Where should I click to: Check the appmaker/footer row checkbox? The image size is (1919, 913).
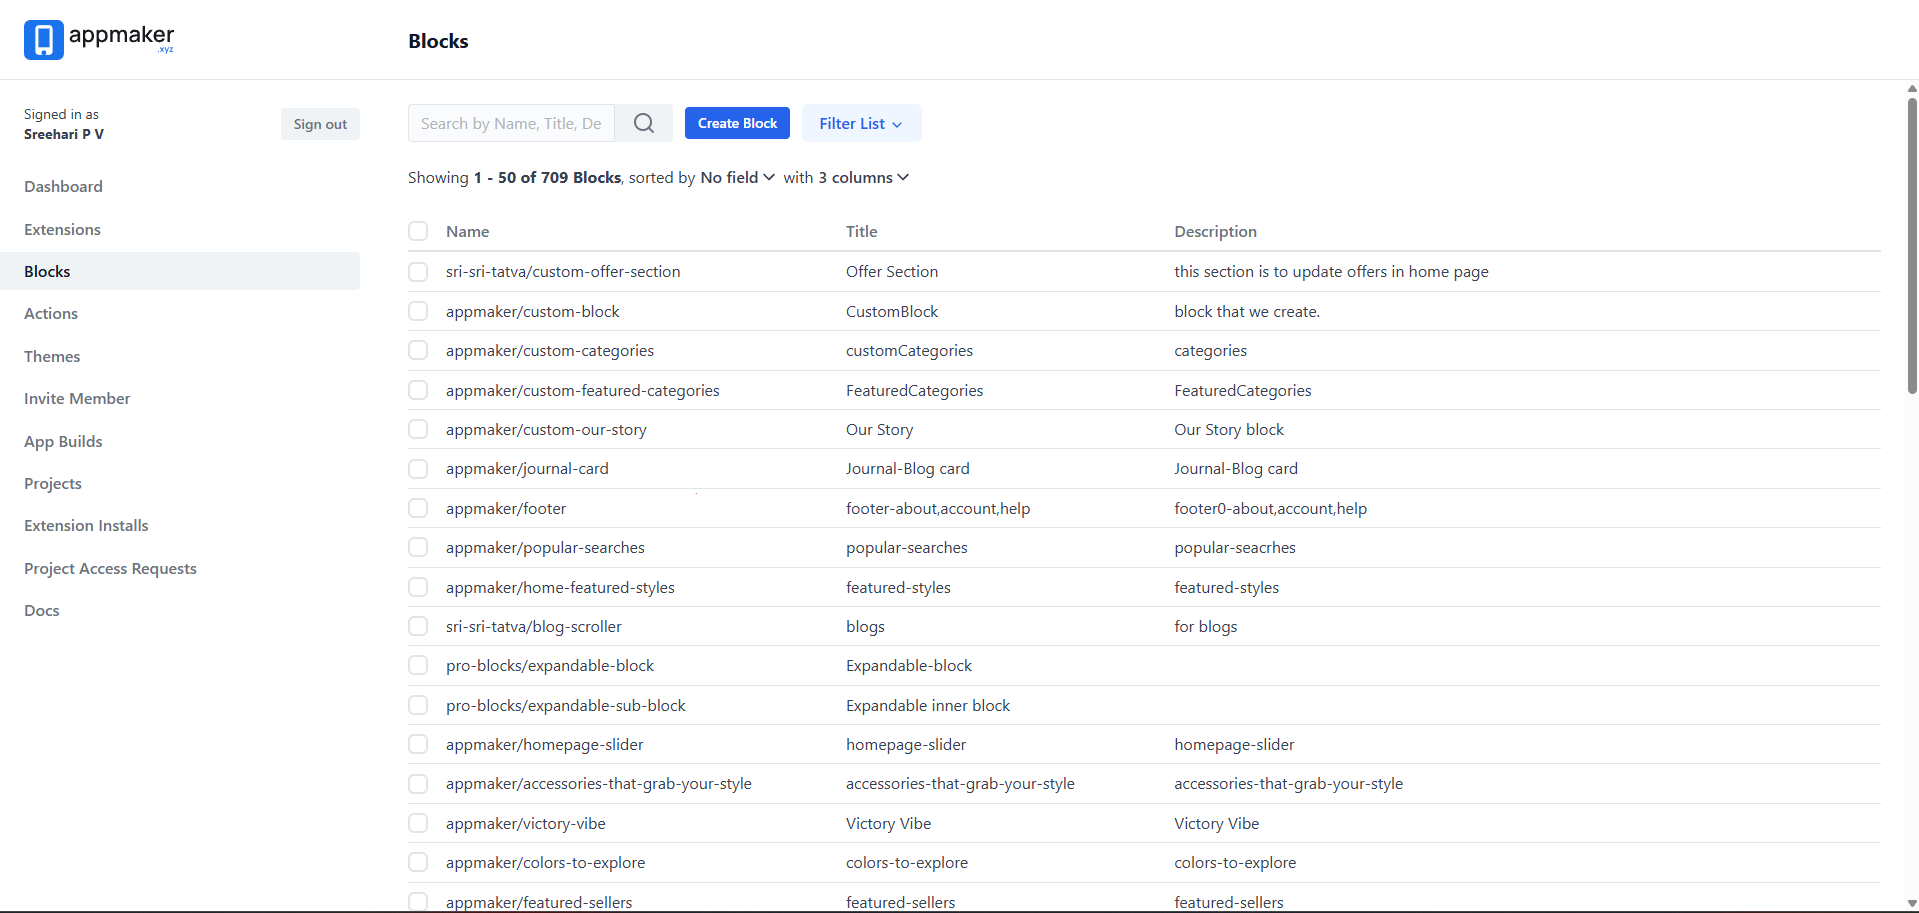(418, 508)
